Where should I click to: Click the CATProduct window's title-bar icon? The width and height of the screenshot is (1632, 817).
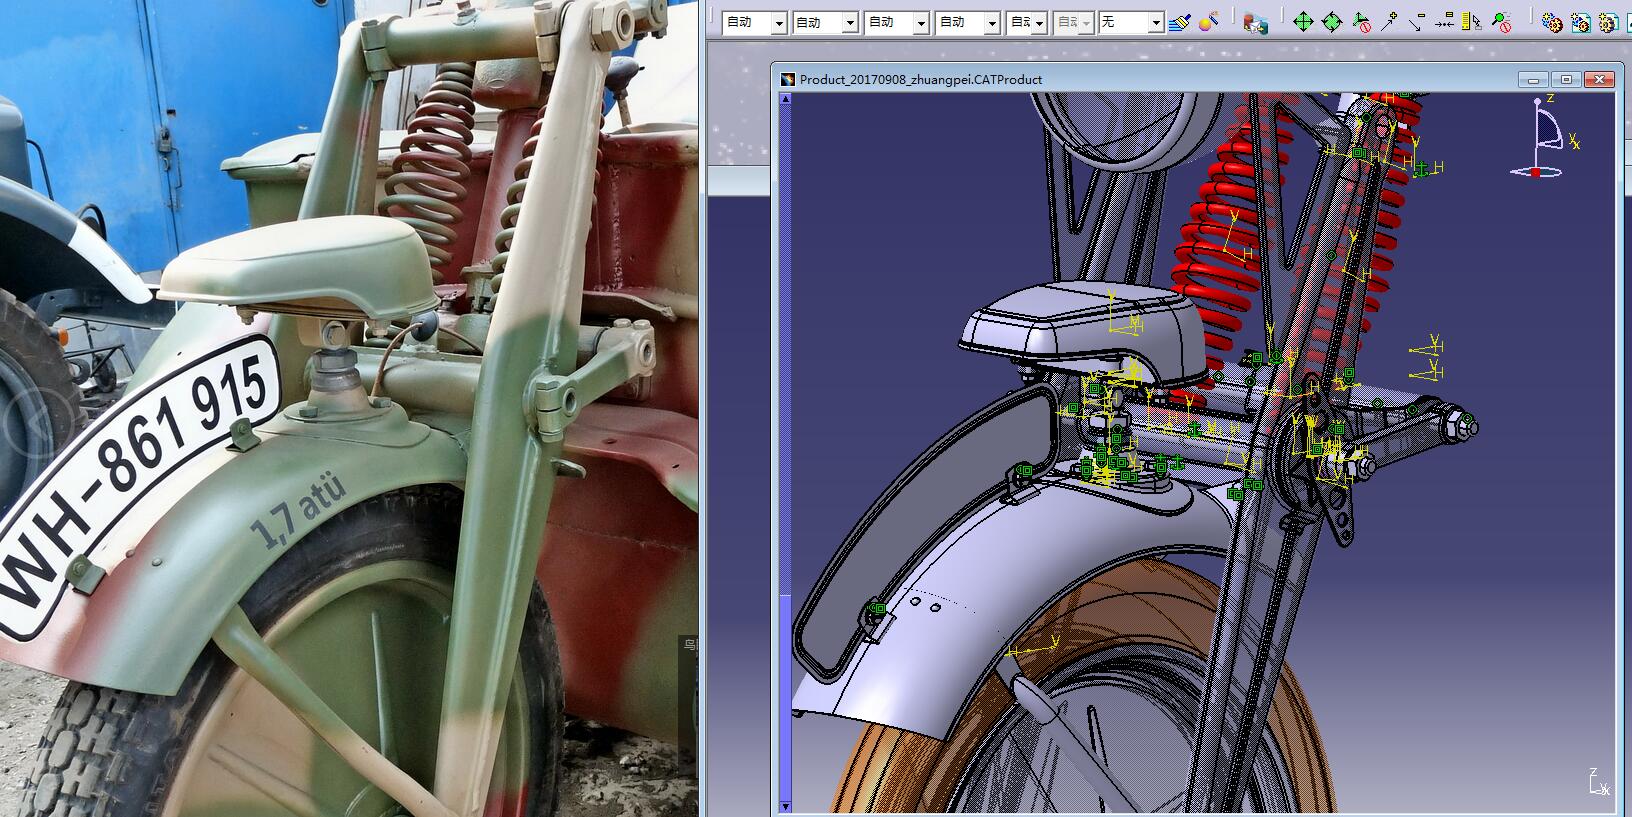(788, 79)
